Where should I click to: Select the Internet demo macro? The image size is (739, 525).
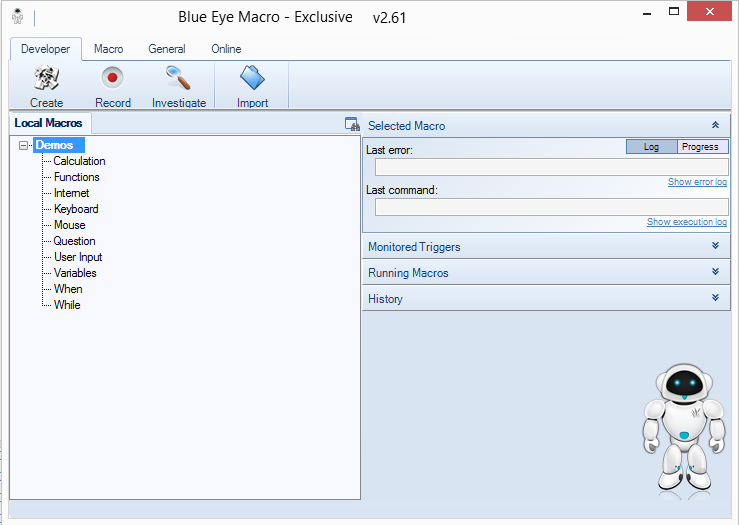[71, 193]
